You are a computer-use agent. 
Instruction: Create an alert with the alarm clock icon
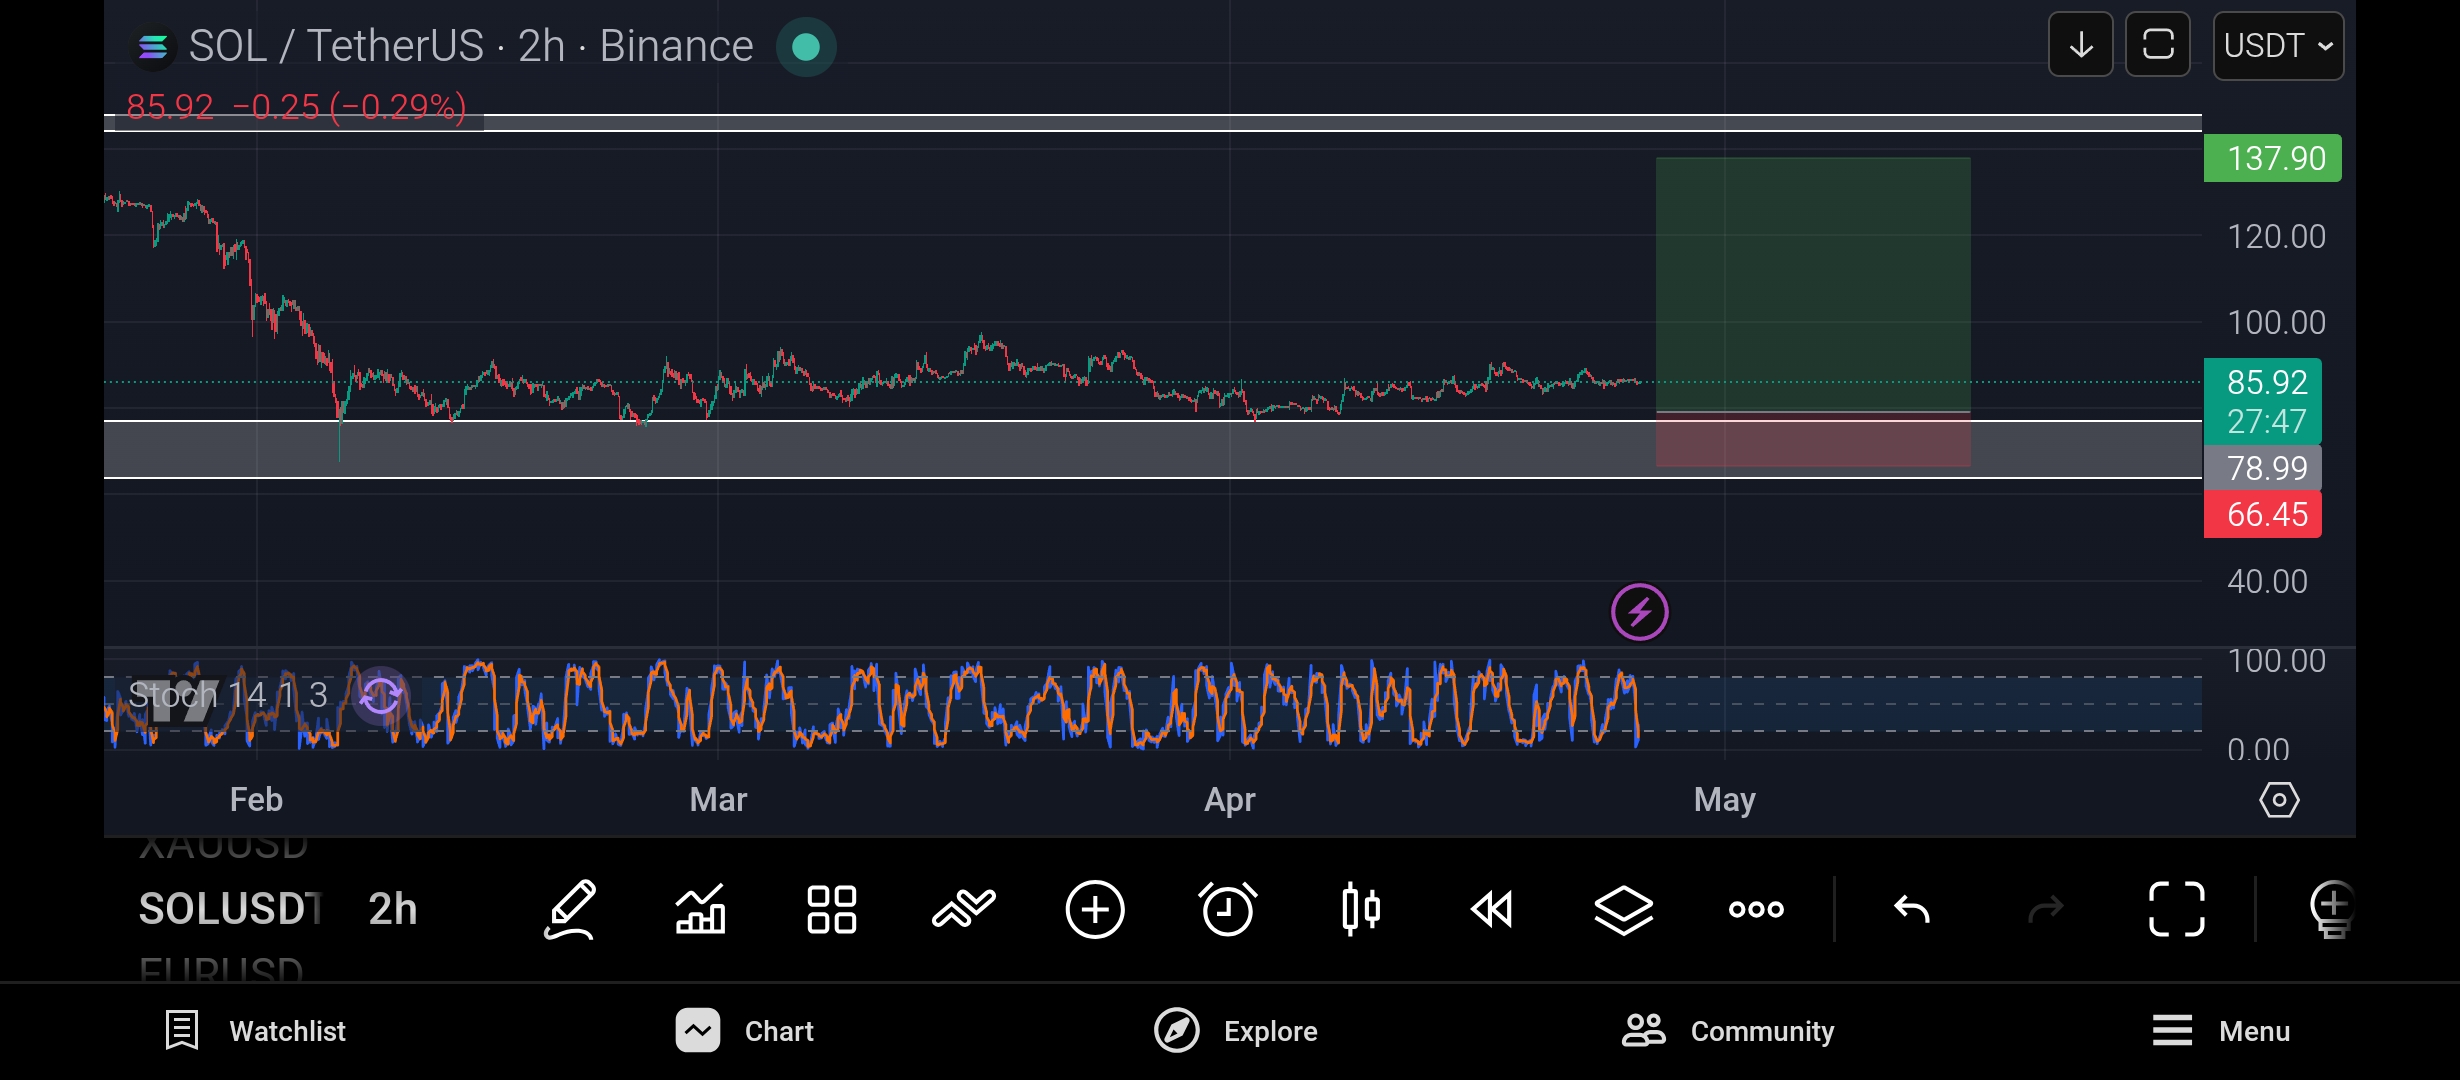coord(1228,909)
